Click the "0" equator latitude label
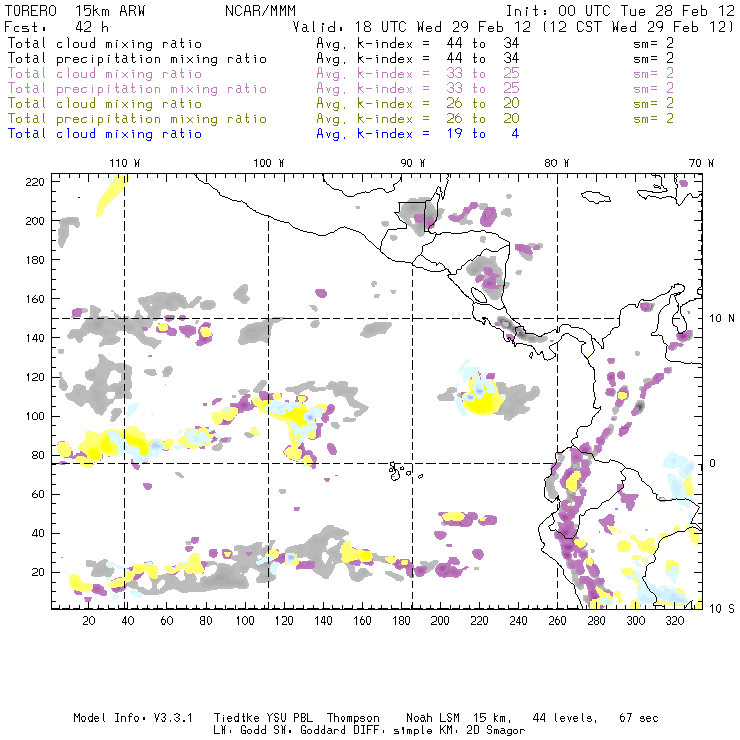Viewport: 740px width, 740px height. [x=713, y=463]
